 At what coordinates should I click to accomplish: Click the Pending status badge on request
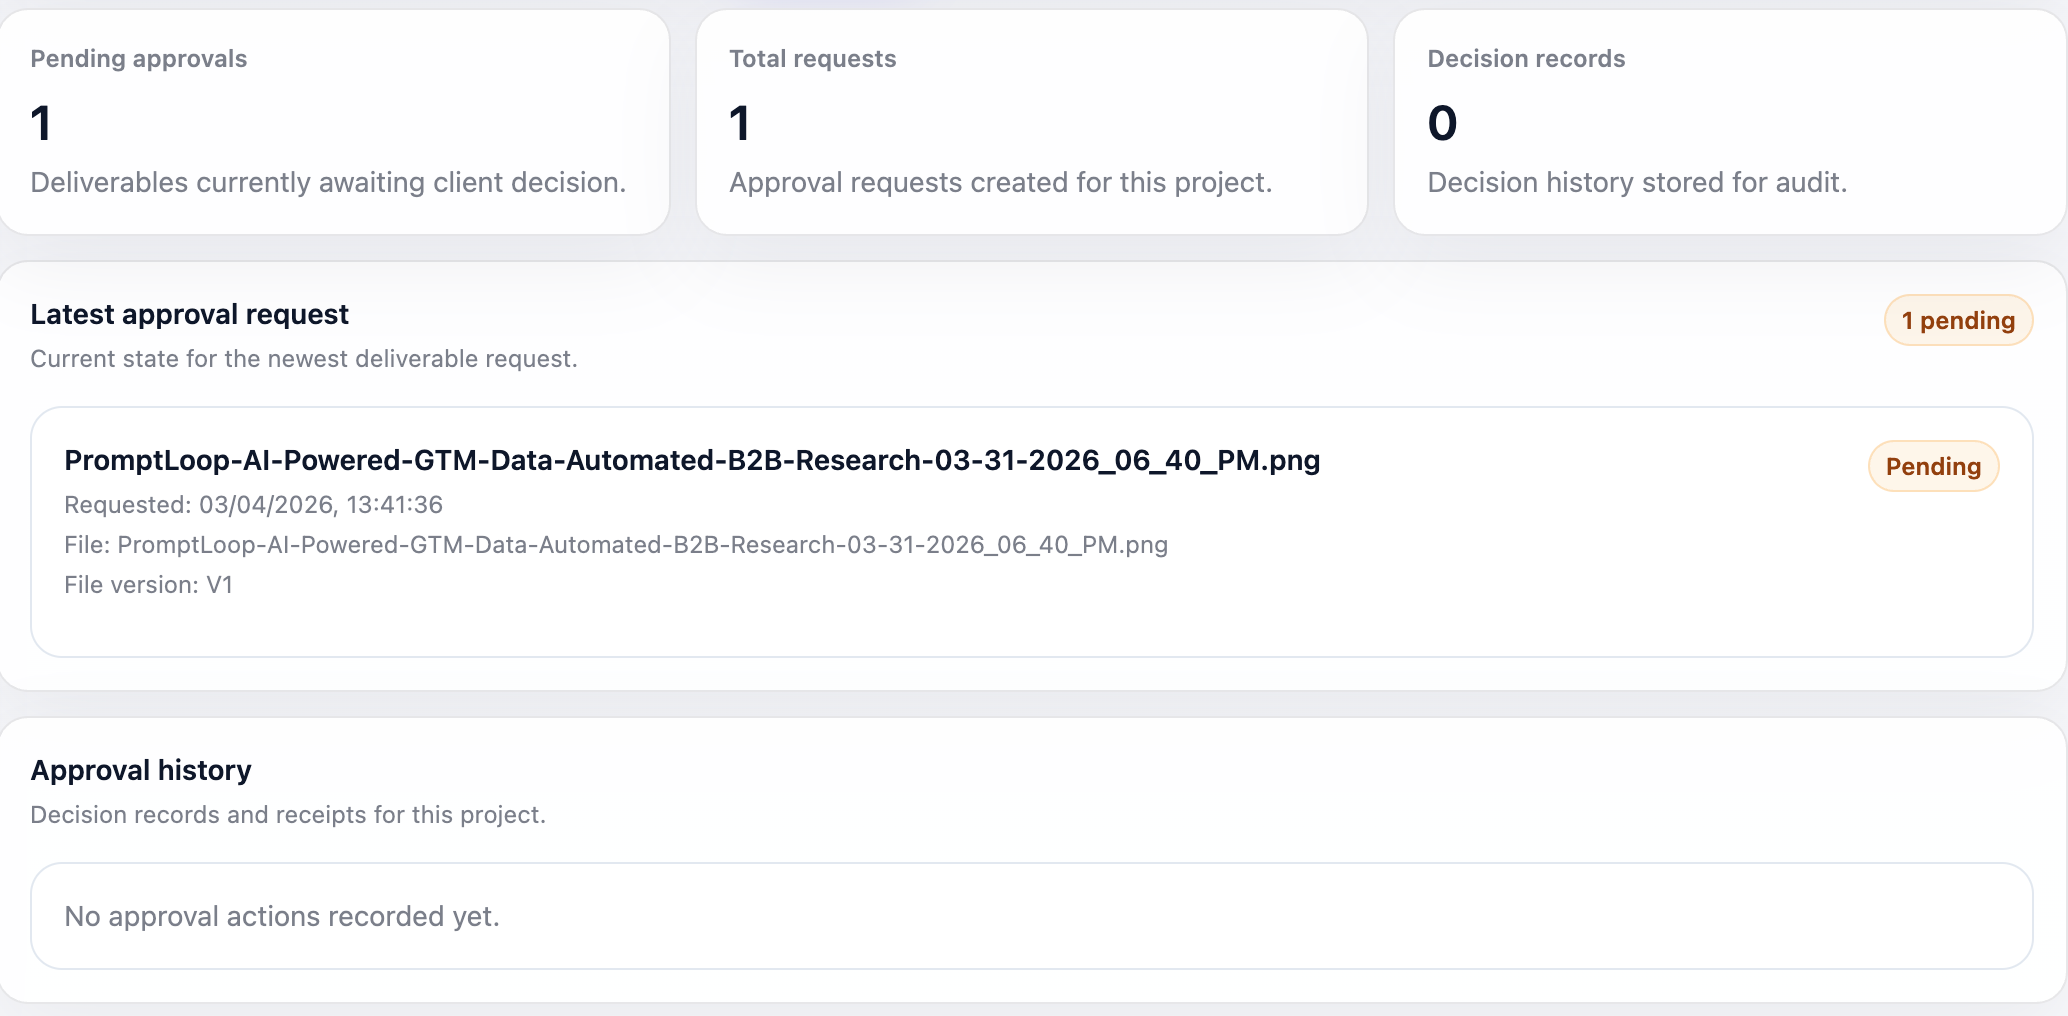pyautogui.click(x=1933, y=466)
